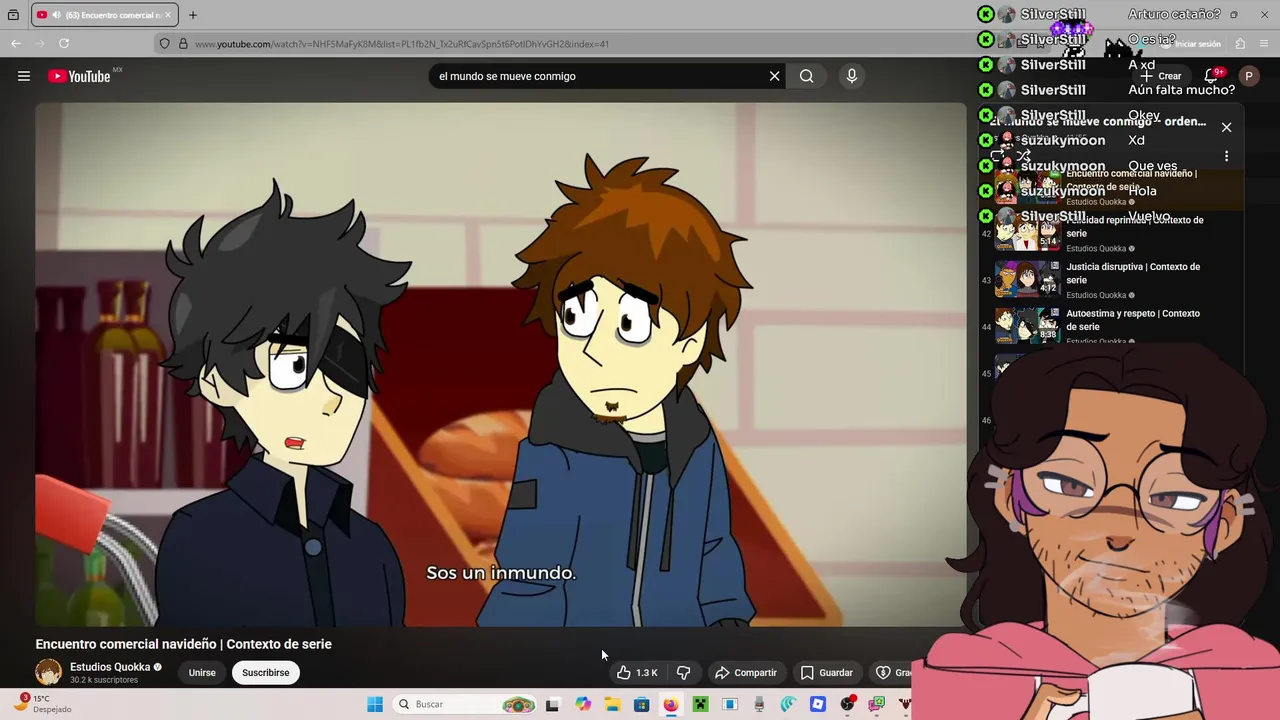Image resolution: width=1280 pixels, height=720 pixels.
Task: Run search with the magnifier button
Action: (807, 76)
